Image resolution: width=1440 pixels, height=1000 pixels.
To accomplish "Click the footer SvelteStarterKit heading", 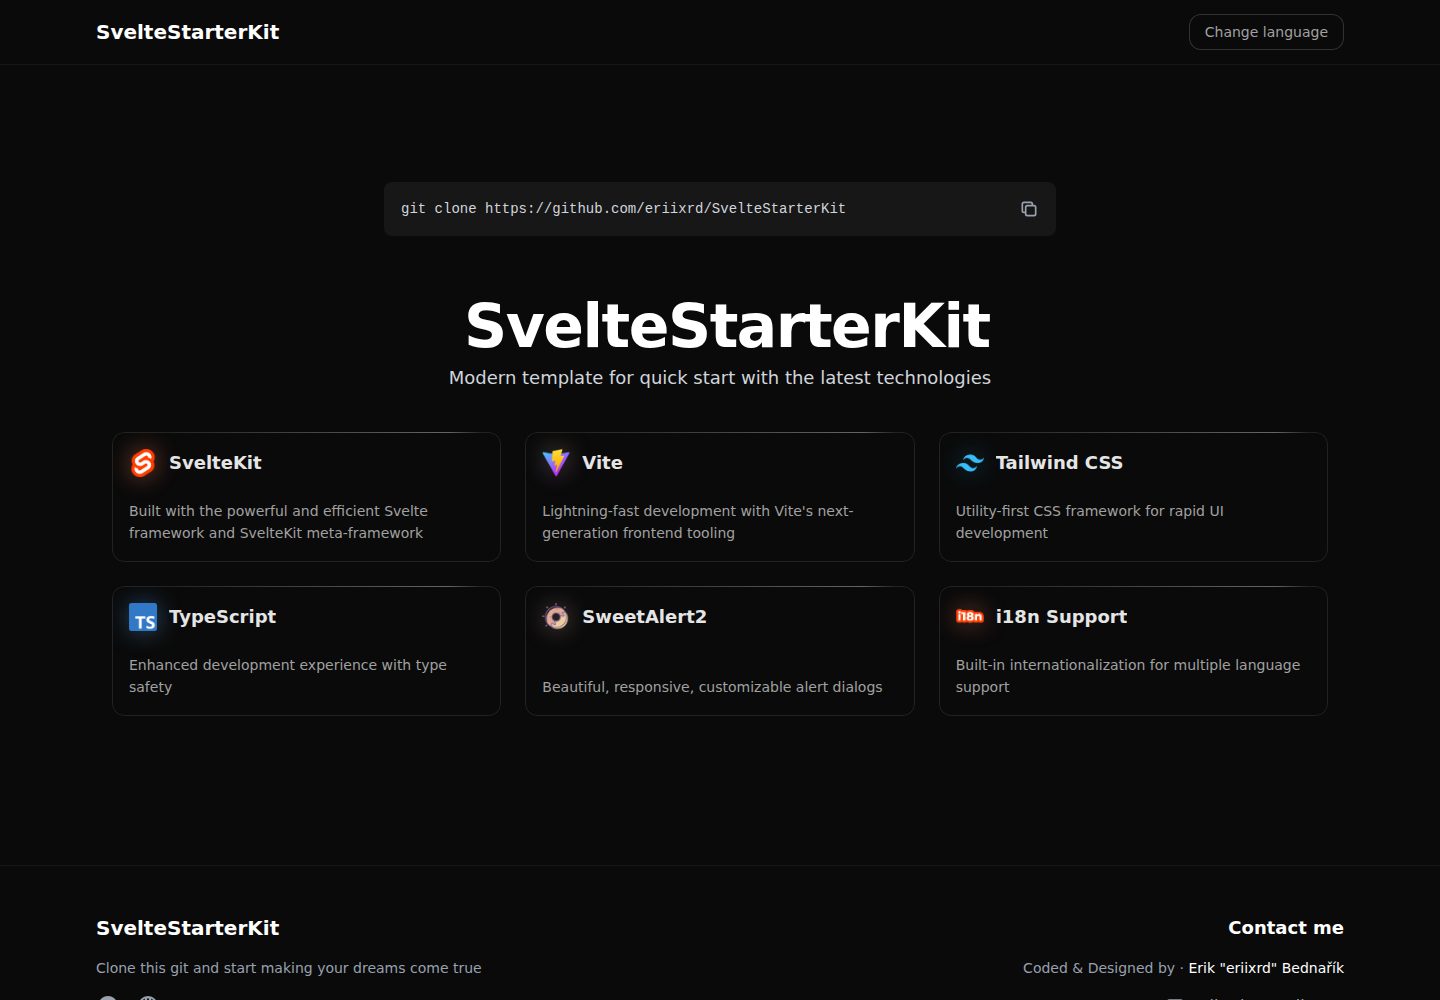I will pyautogui.click(x=188, y=928).
